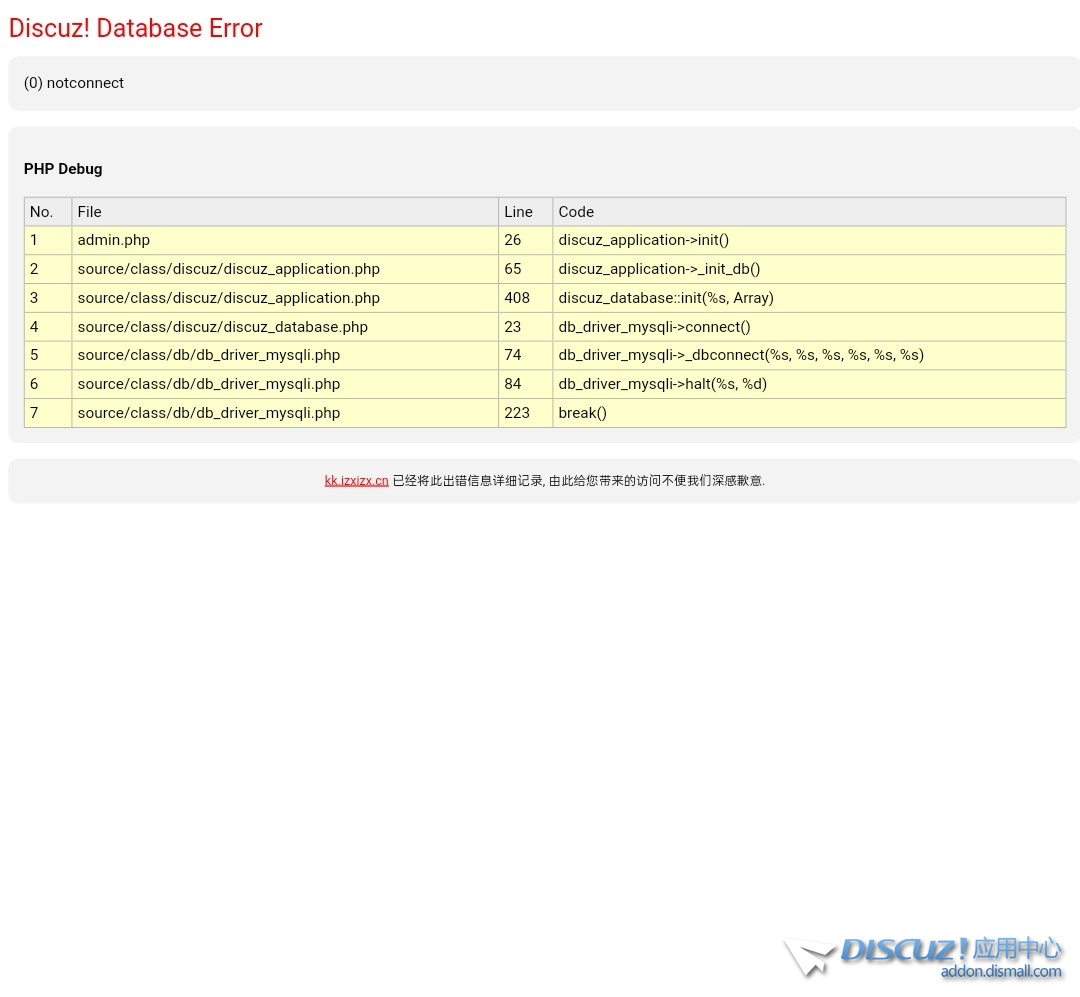Select the discuz_database.php file path cell
Viewport: 1080px width, 997px height.
[x=222, y=327]
